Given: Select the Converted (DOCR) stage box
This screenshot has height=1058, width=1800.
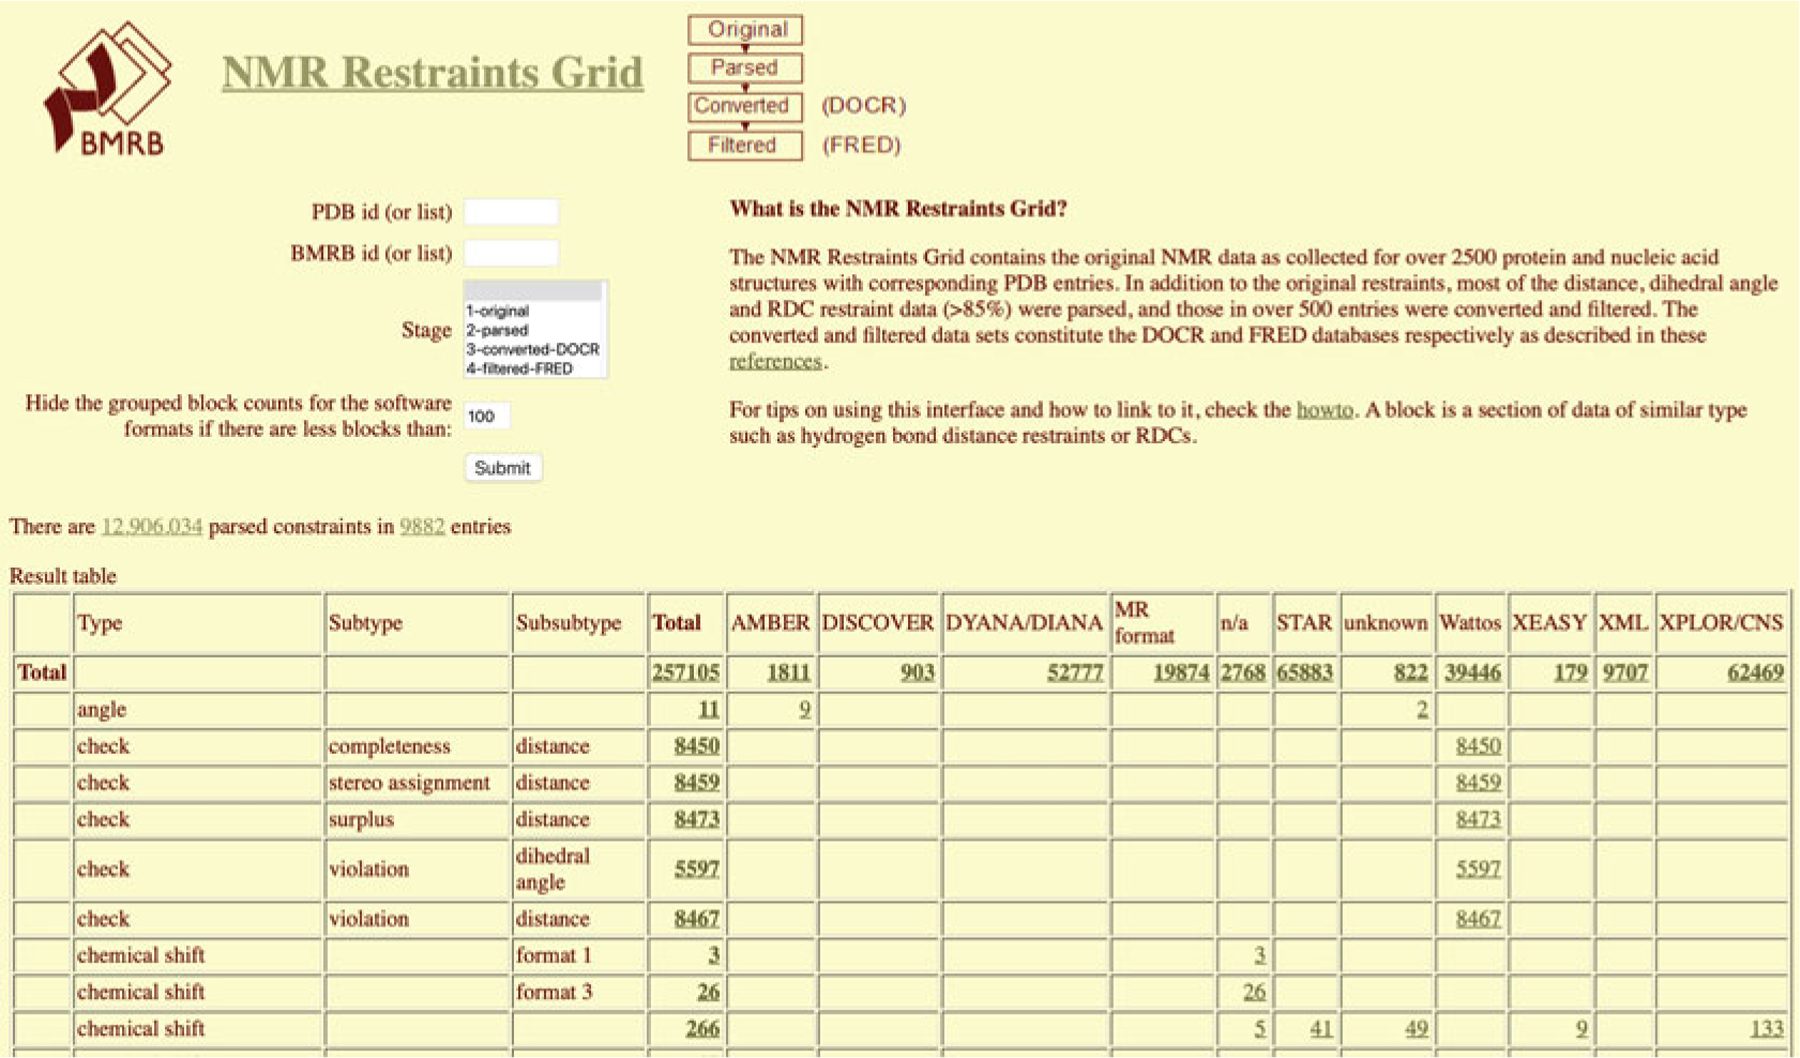Looking at the screenshot, I should pos(746,106).
